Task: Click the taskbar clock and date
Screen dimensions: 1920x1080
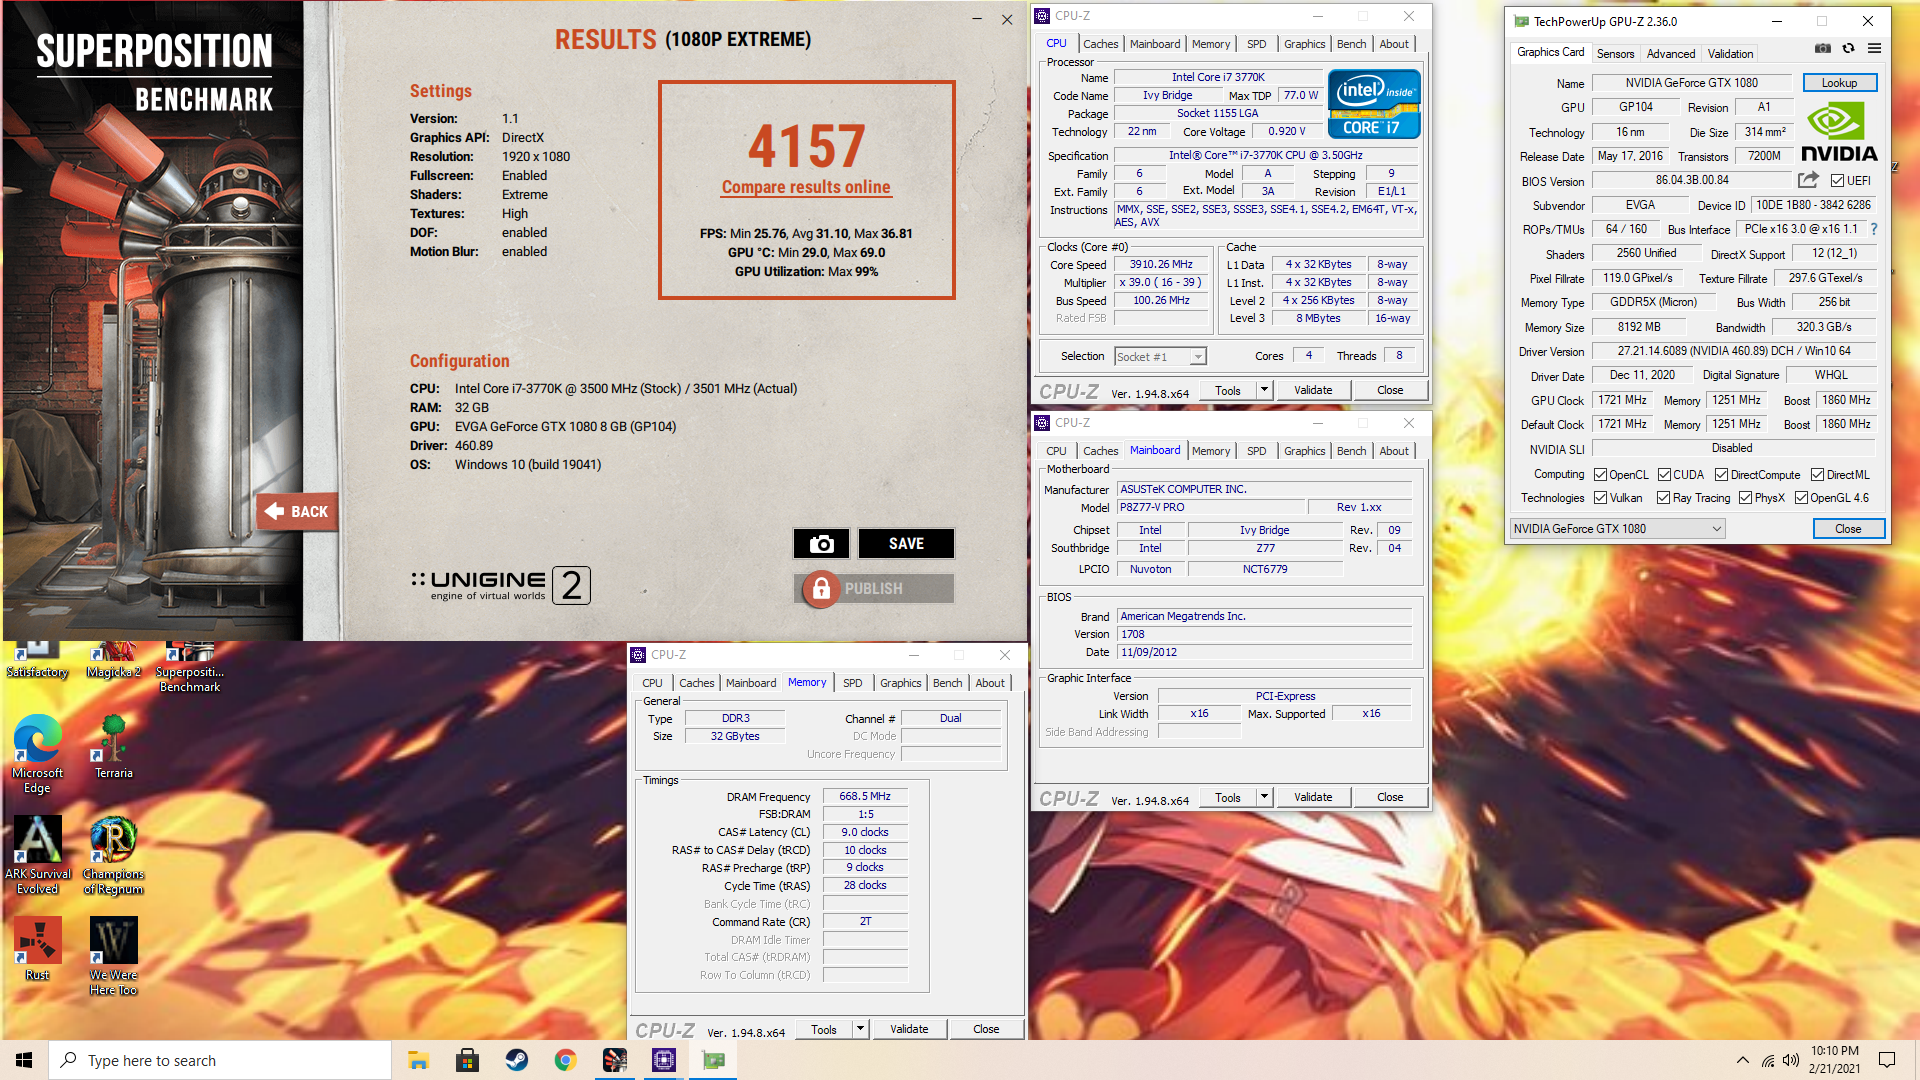Action: click(1834, 1060)
